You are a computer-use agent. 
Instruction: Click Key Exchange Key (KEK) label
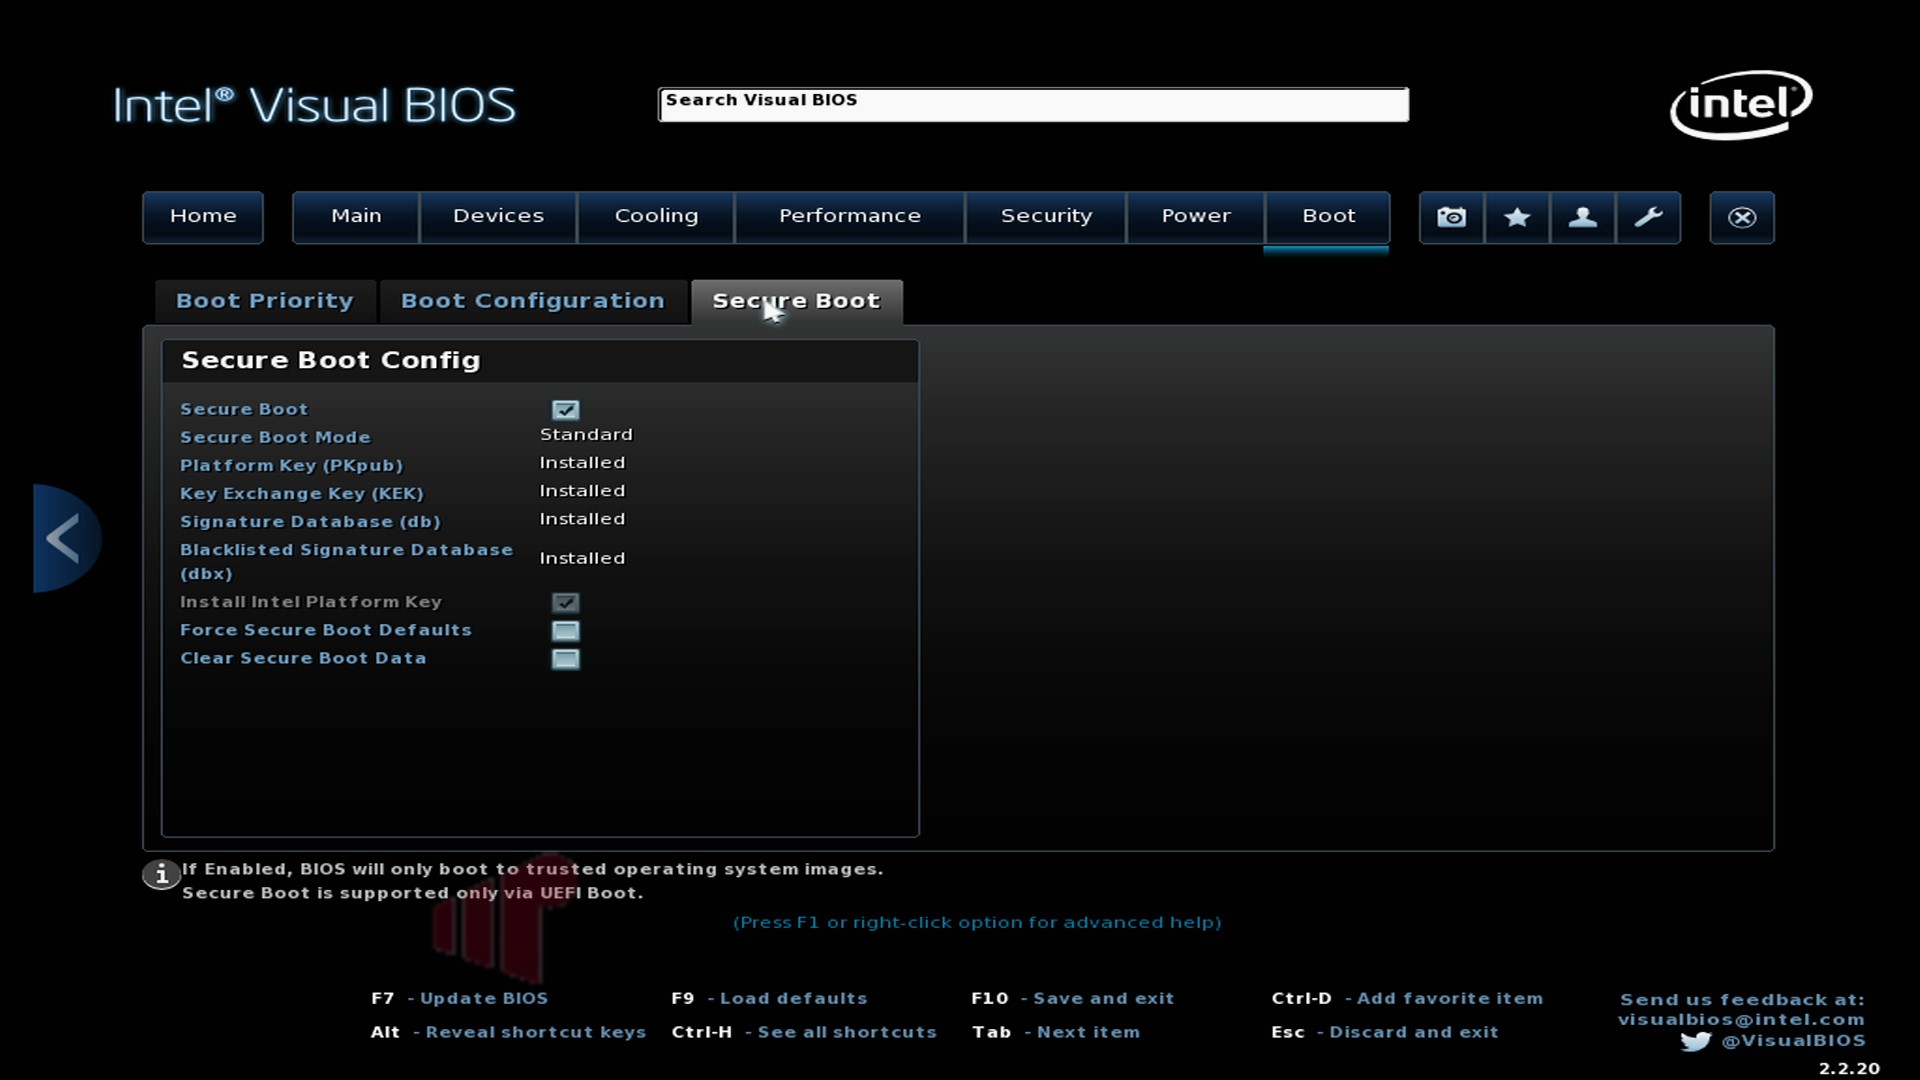click(x=301, y=493)
